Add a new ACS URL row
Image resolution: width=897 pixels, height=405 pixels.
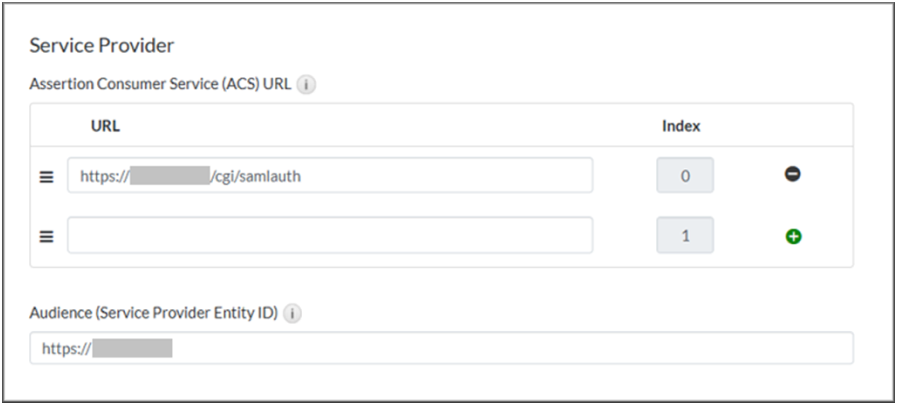click(793, 236)
